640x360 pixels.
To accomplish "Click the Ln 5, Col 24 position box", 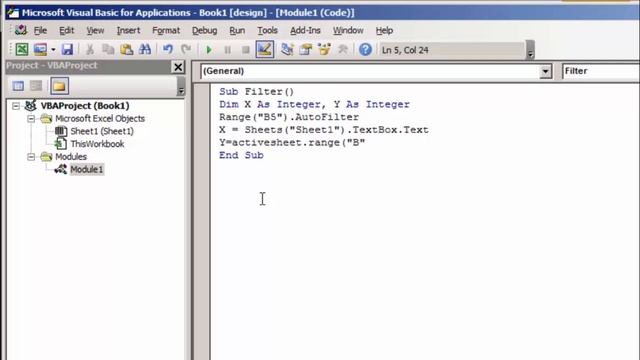I will pyautogui.click(x=451, y=50).
